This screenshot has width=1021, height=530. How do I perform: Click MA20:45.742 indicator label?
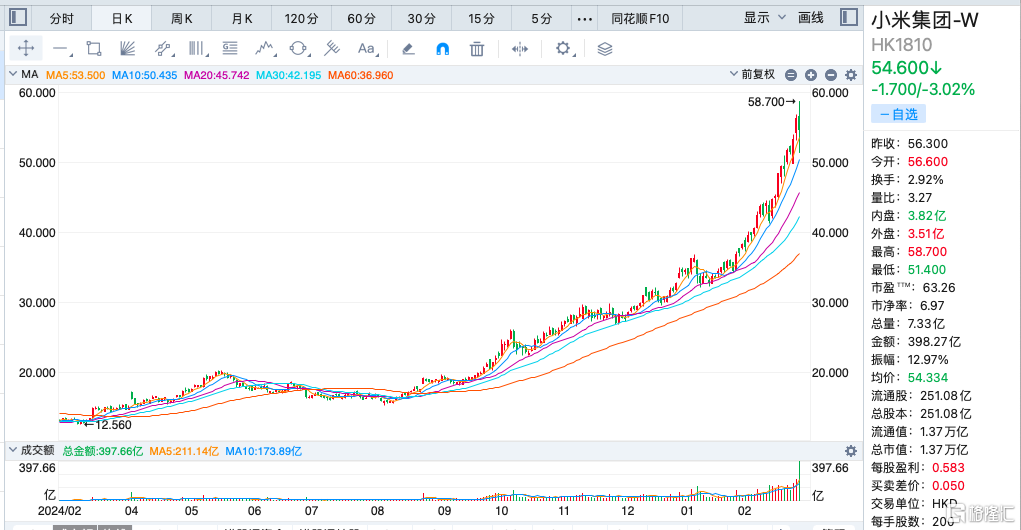217,76
